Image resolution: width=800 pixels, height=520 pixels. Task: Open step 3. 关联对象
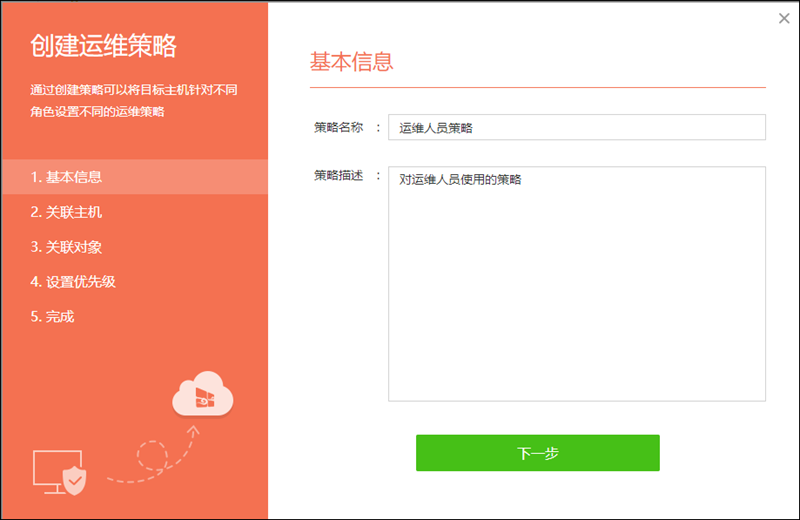[x=66, y=247]
